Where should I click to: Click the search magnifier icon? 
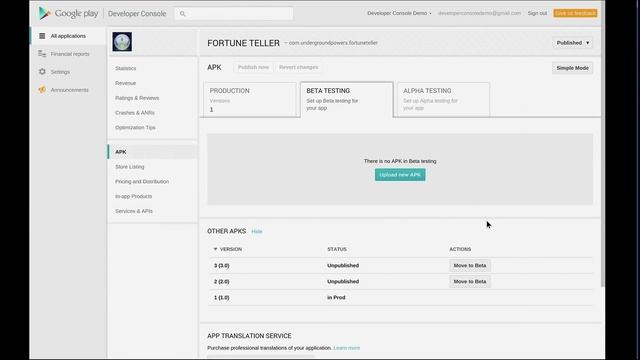point(182,14)
